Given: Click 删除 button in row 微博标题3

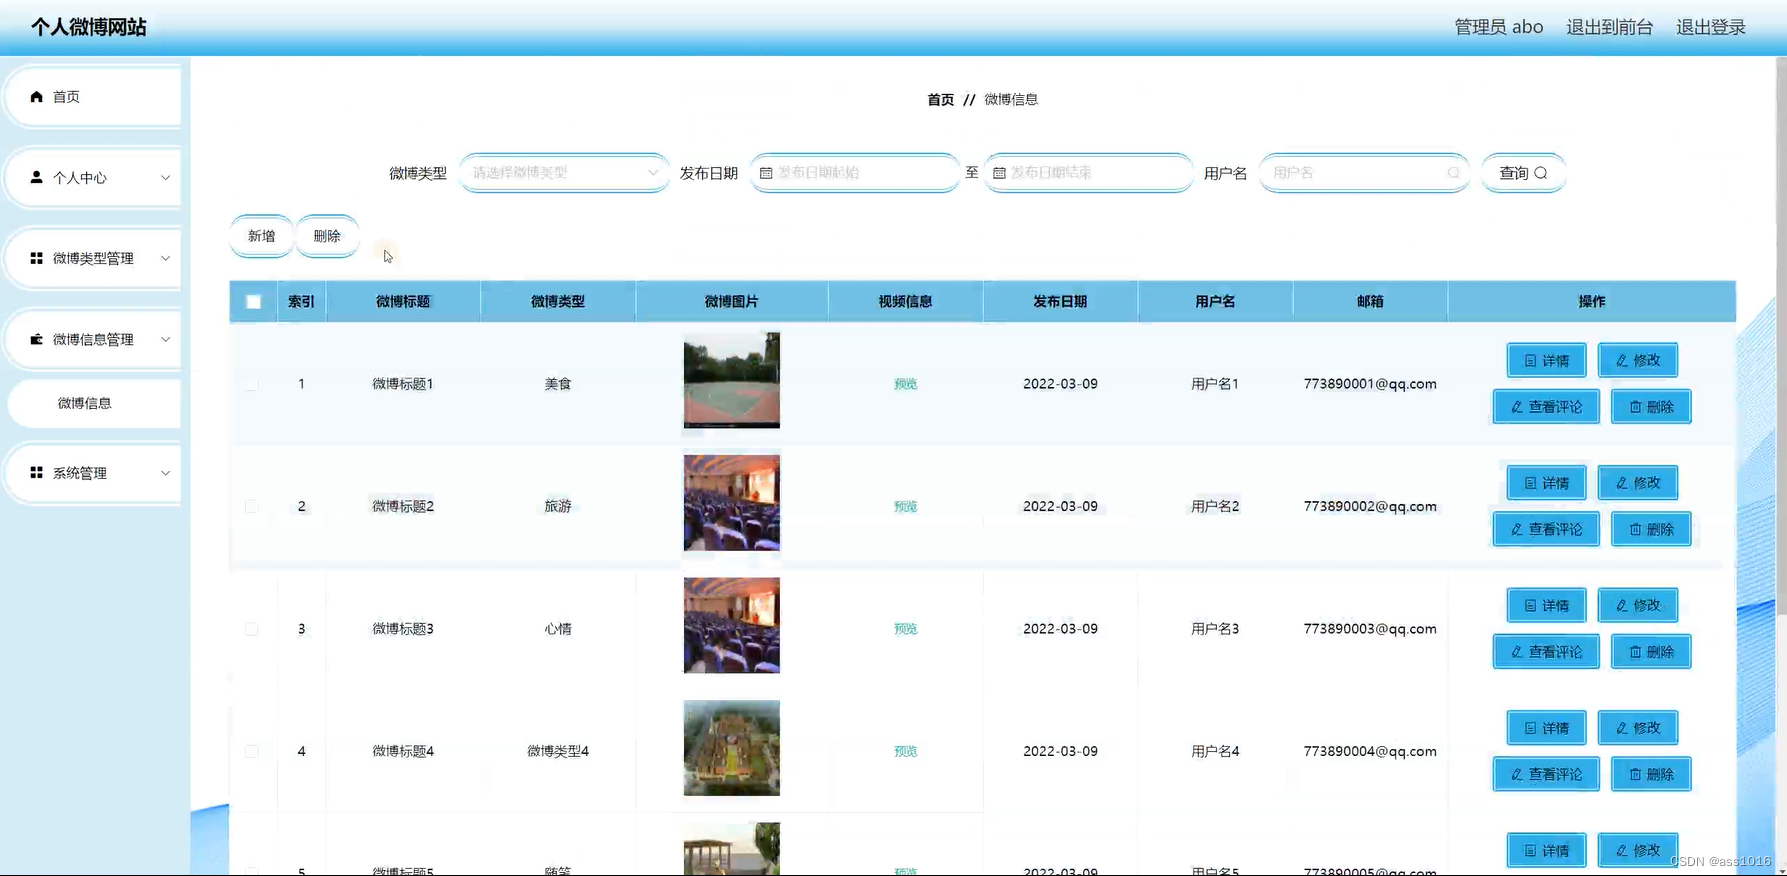Looking at the screenshot, I should 1651,652.
